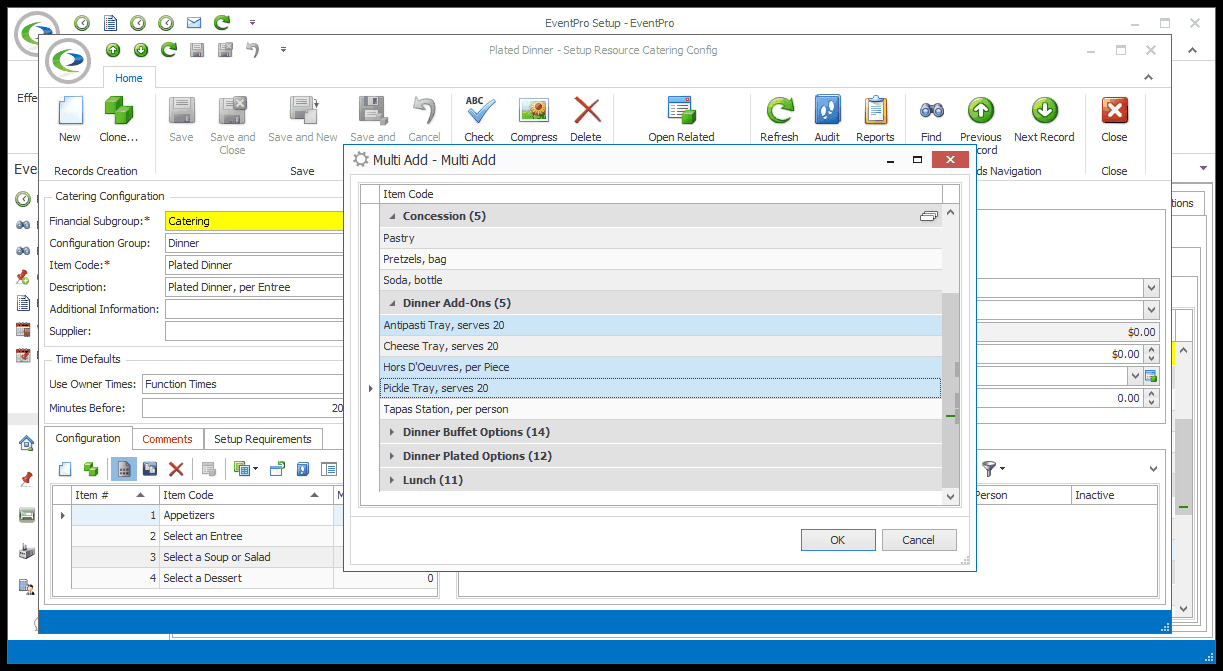Open the Audit footprints icon
The width and height of the screenshot is (1223, 671).
point(827,112)
